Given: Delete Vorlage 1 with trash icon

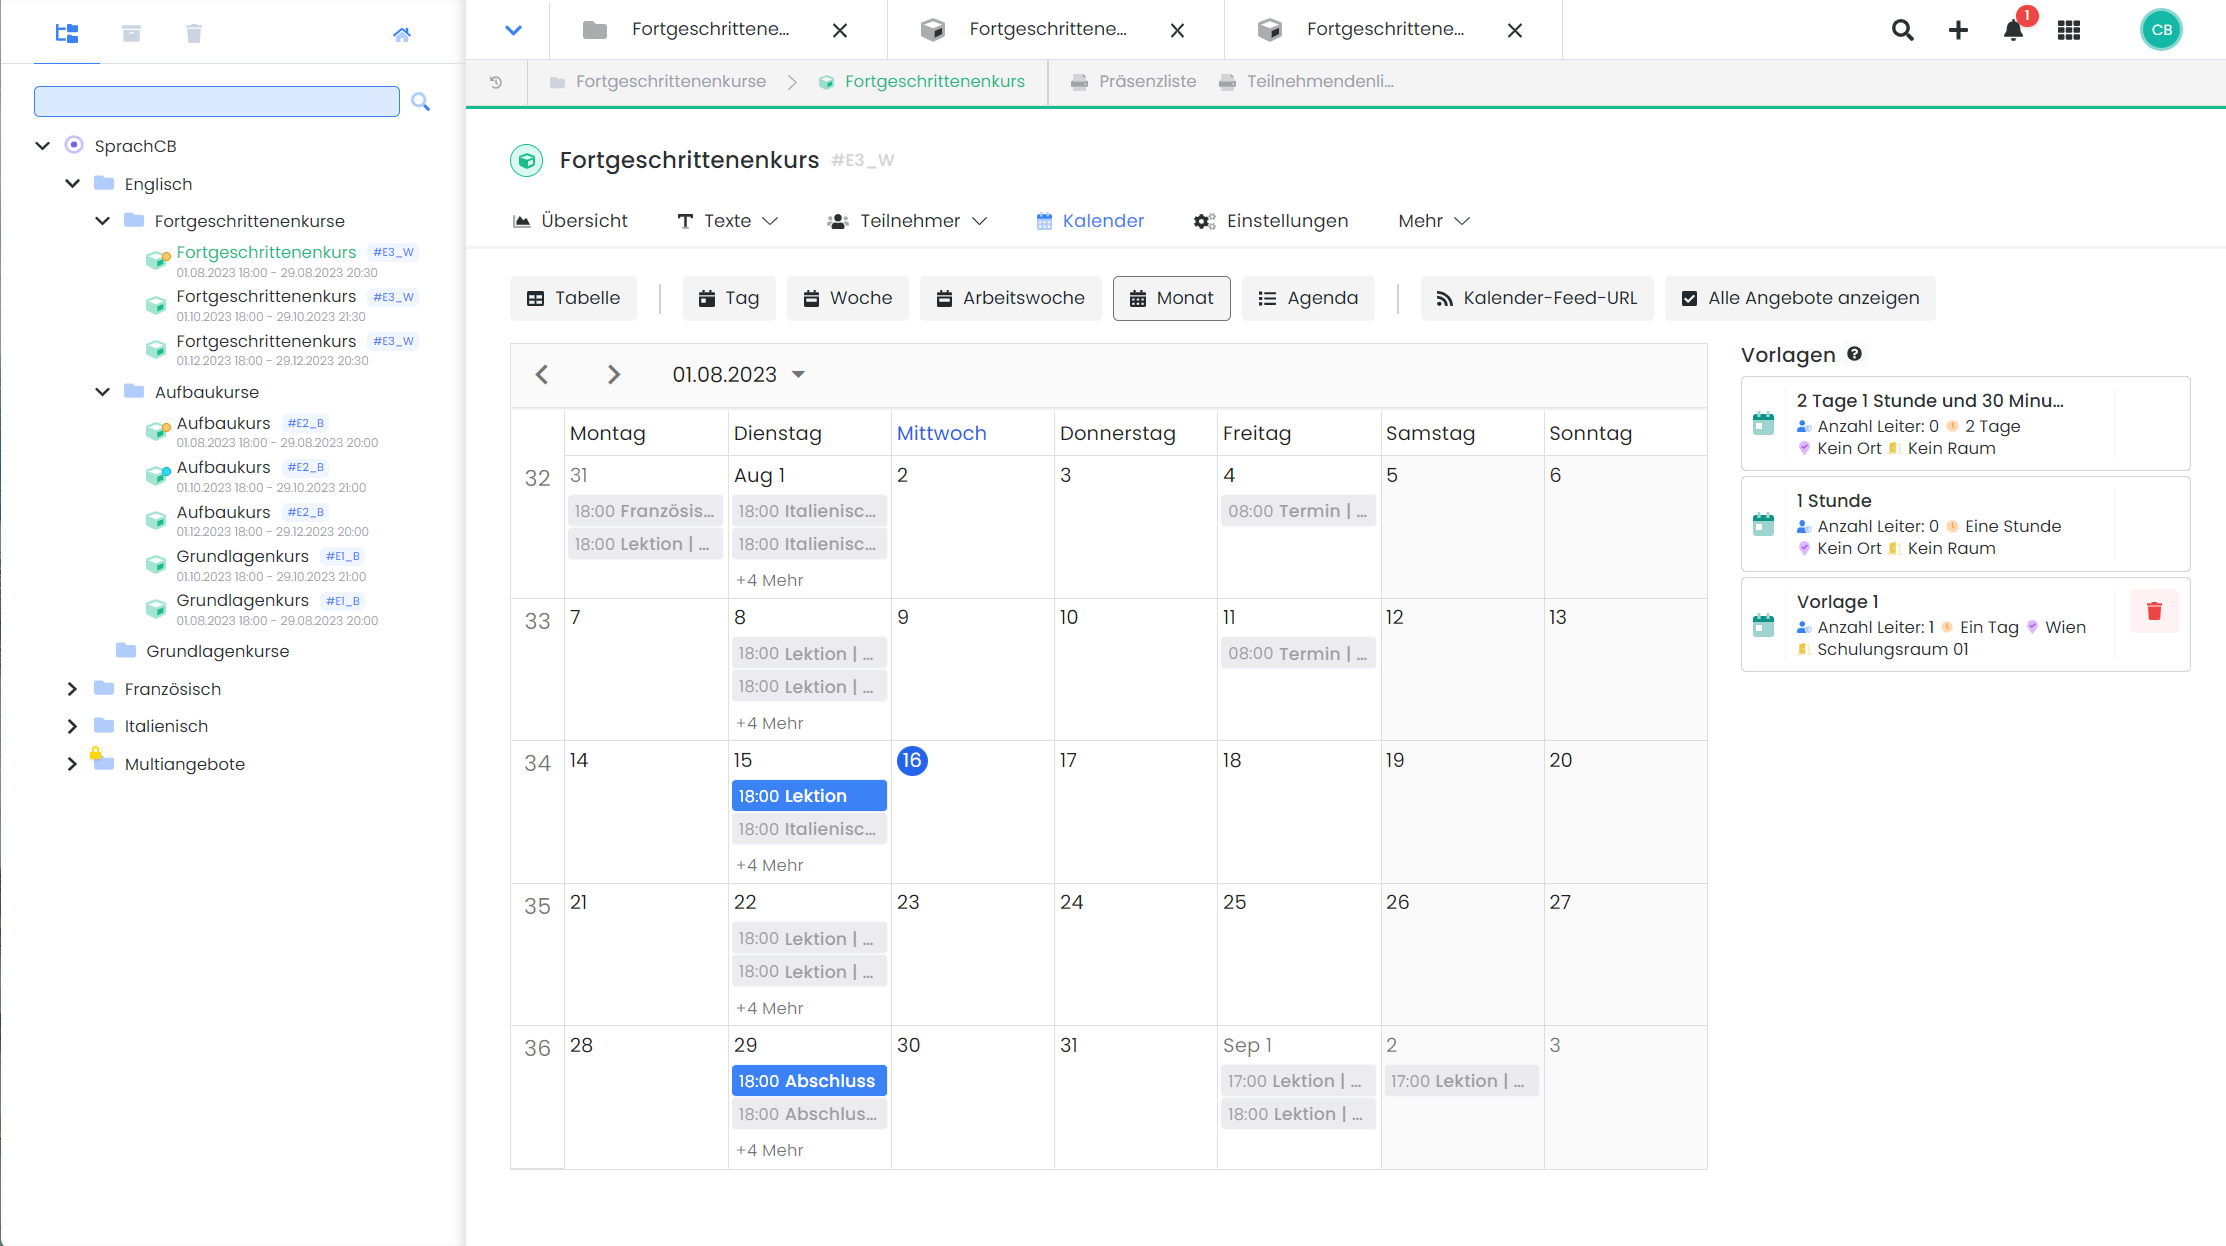Looking at the screenshot, I should [2154, 611].
